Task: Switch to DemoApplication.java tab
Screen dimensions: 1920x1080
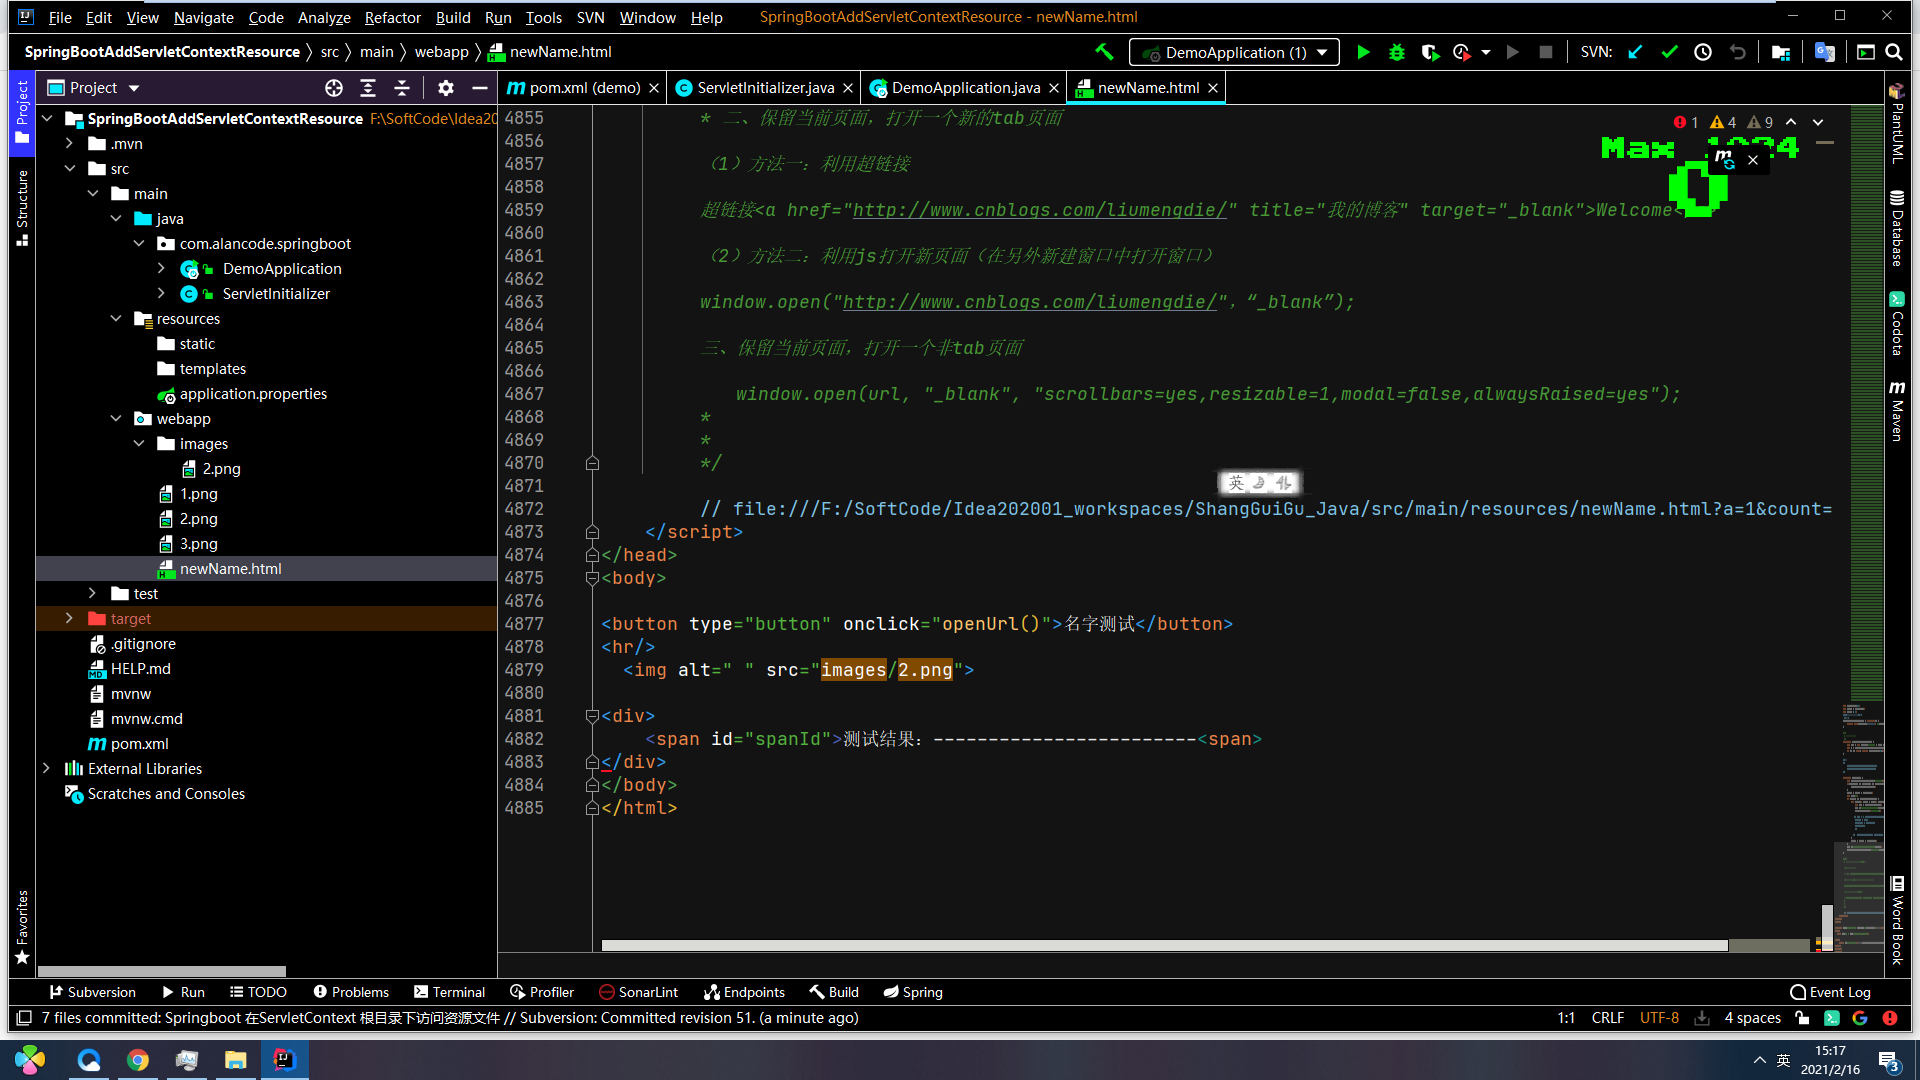Action: pyautogui.click(x=965, y=88)
